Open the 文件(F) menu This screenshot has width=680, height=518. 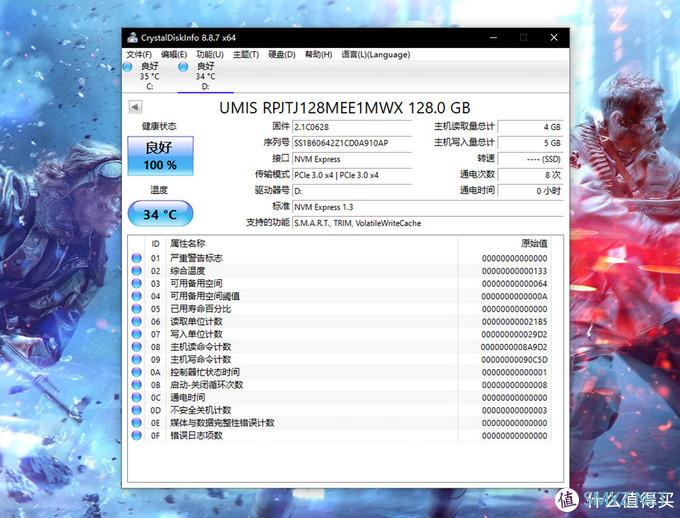[139, 55]
